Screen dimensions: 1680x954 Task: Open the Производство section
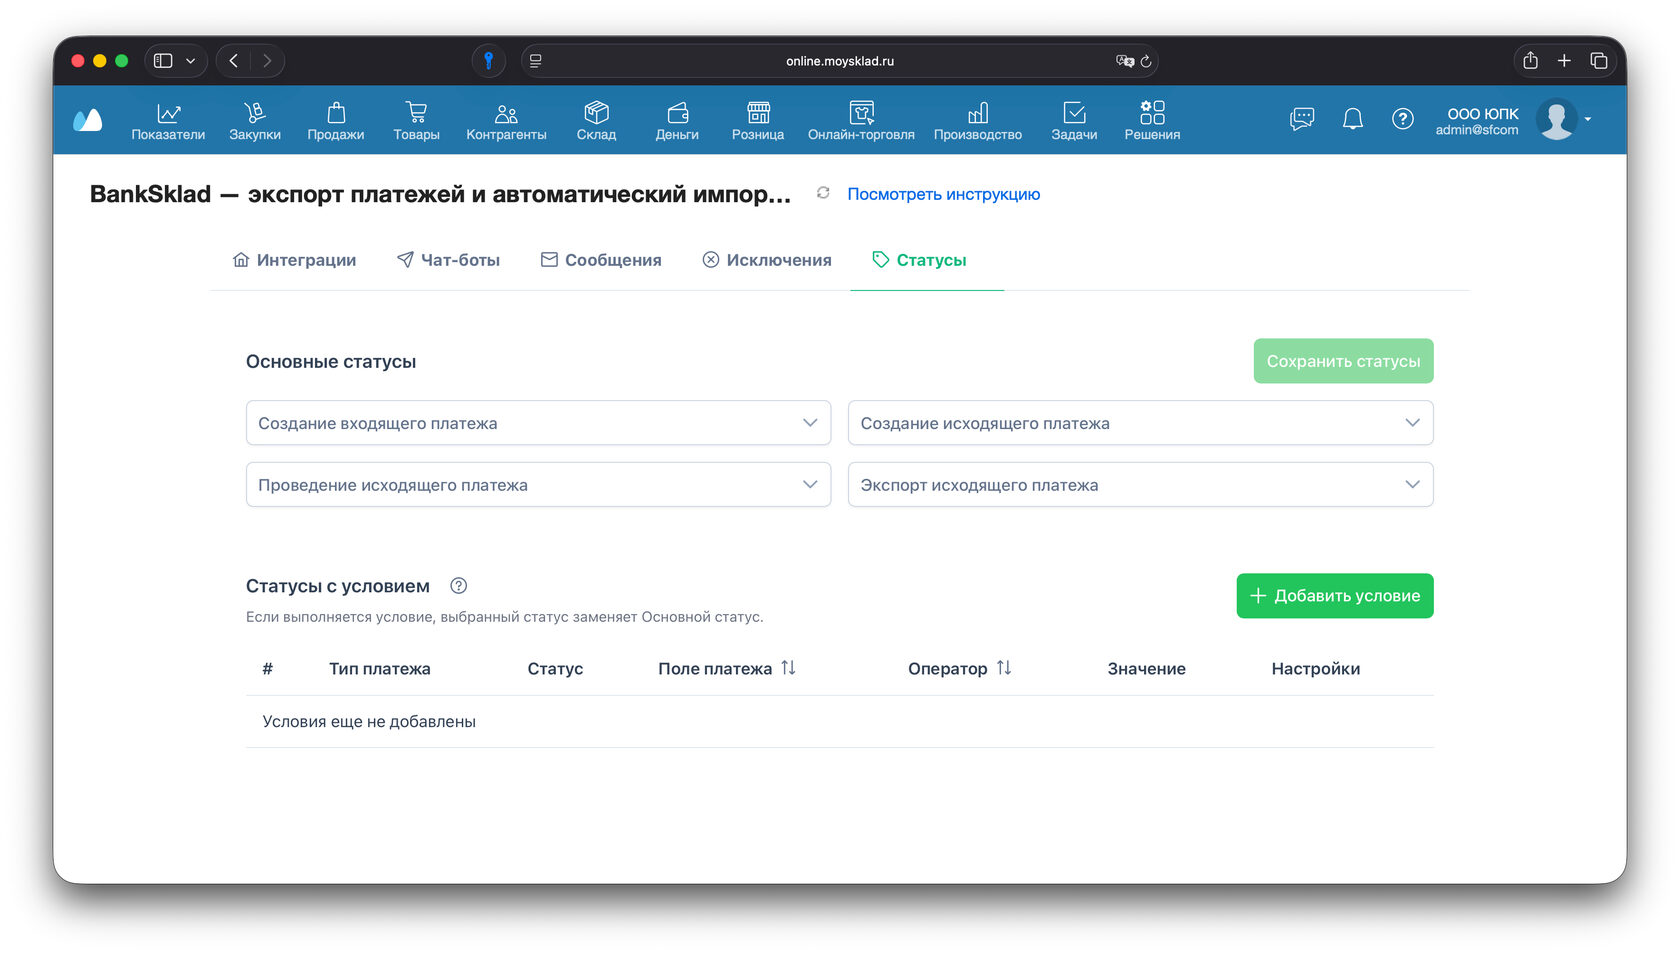pyautogui.click(x=978, y=120)
